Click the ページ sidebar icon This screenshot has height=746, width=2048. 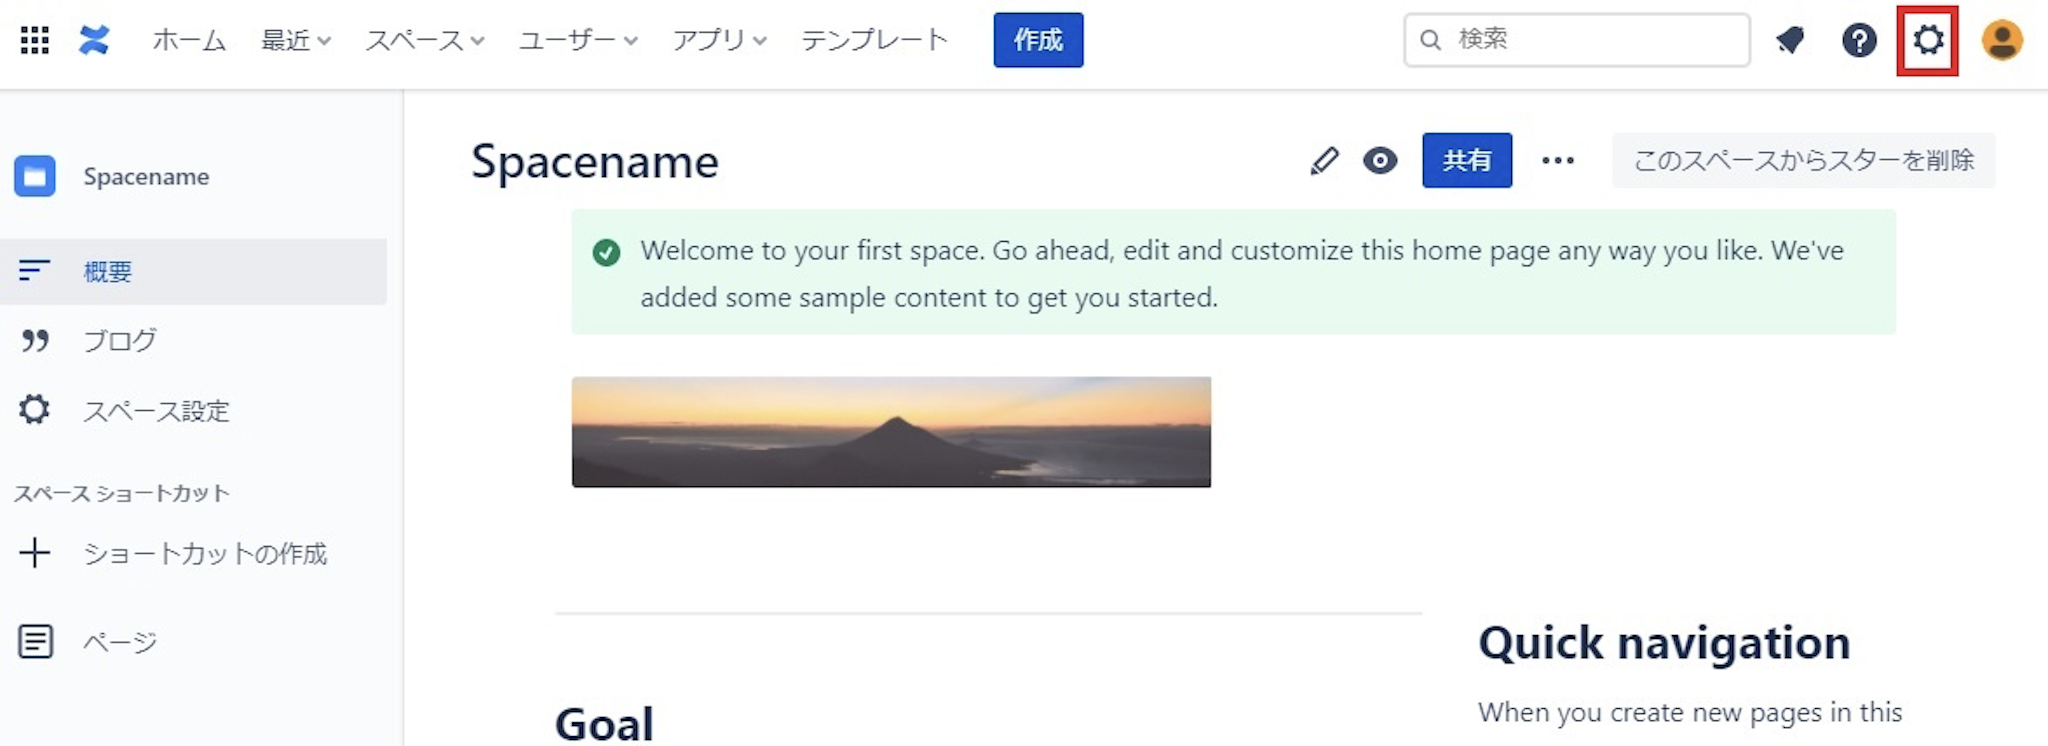tap(35, 641)
